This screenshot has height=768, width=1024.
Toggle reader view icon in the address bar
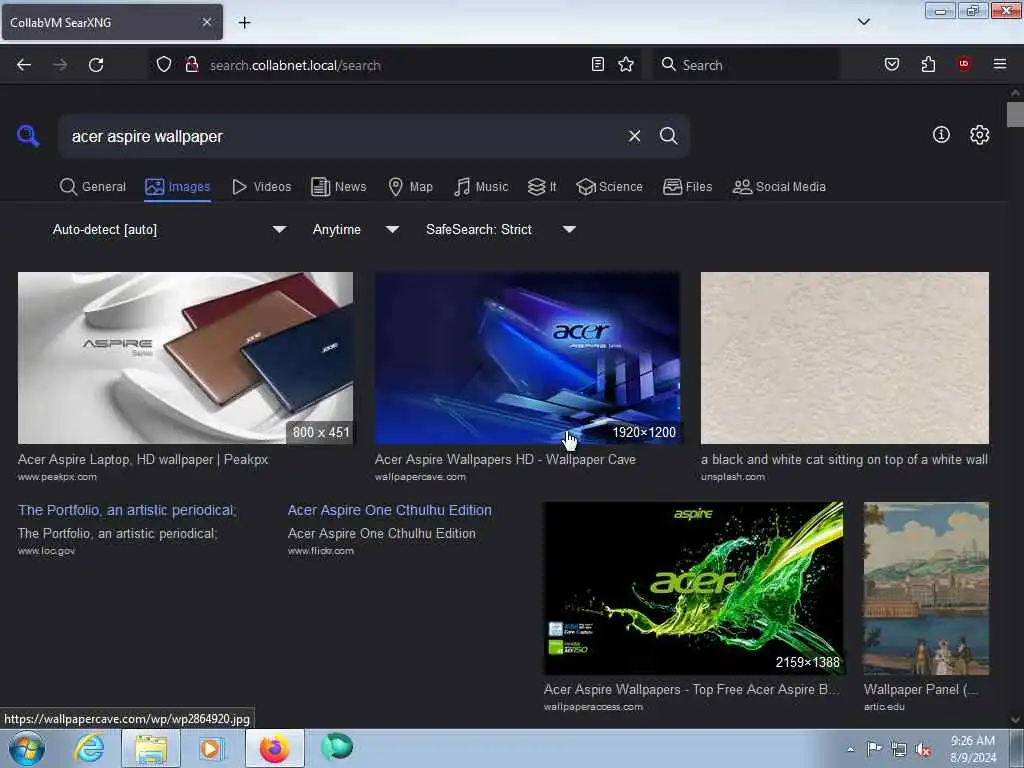click(598, 64)
